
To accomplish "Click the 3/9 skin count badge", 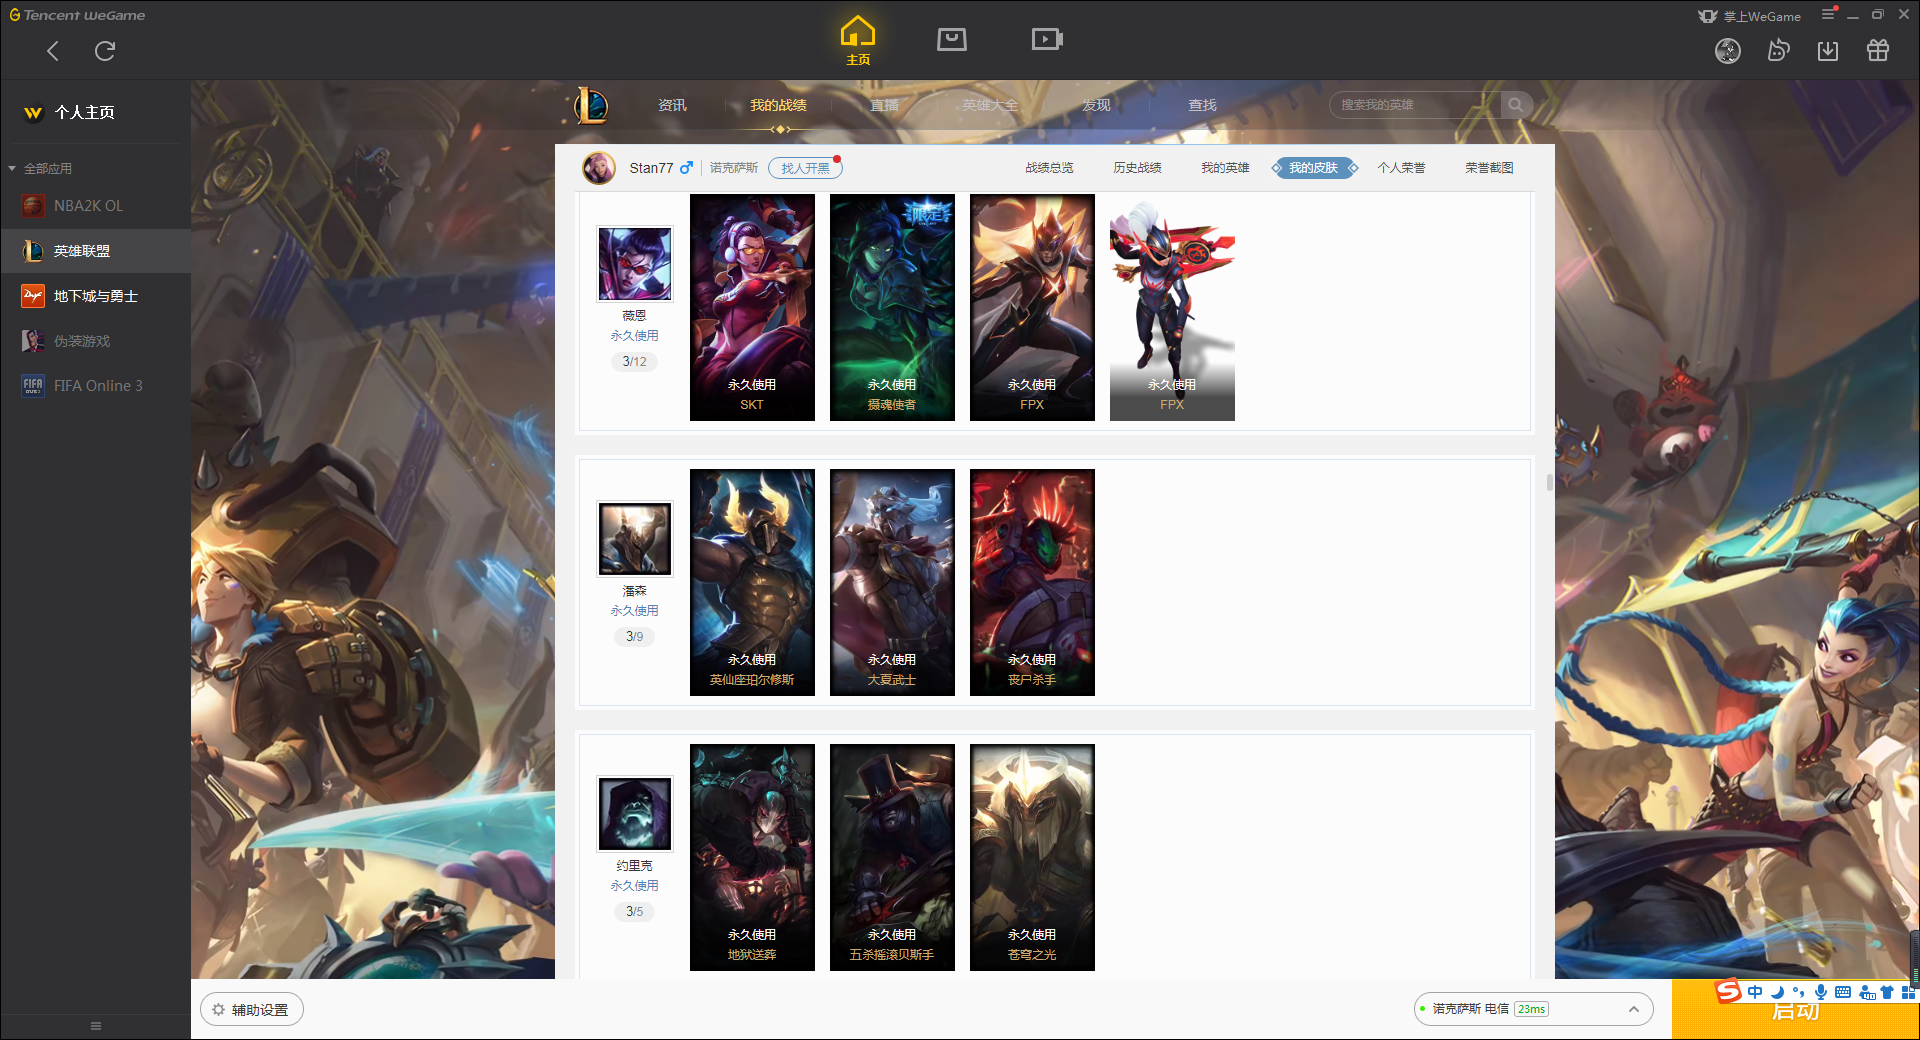I will point(634,636).
